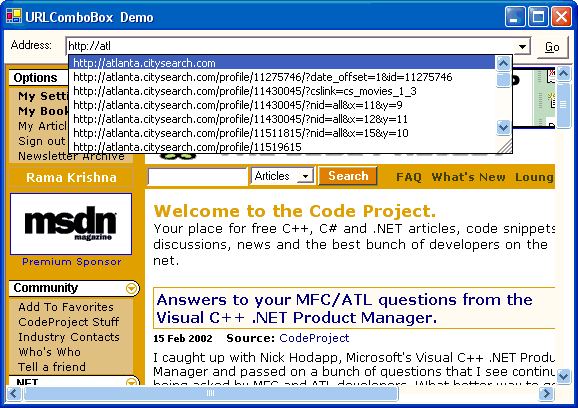Pick the suggestion ending nid=all&x=15&y=10

coord(282,133)
